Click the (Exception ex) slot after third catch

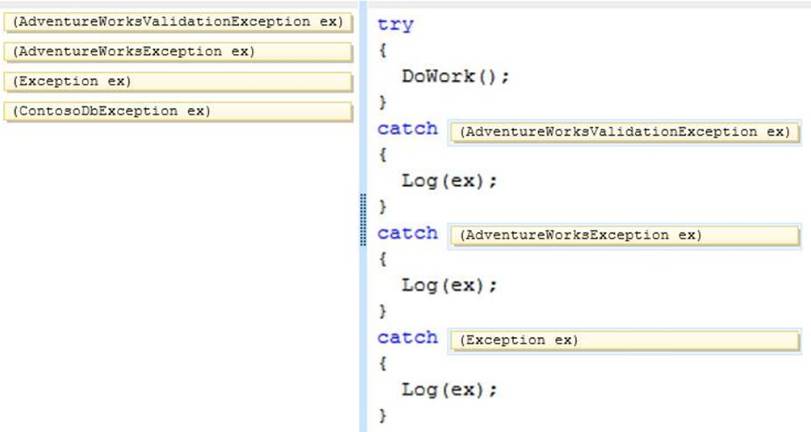(x=625, y=340)
